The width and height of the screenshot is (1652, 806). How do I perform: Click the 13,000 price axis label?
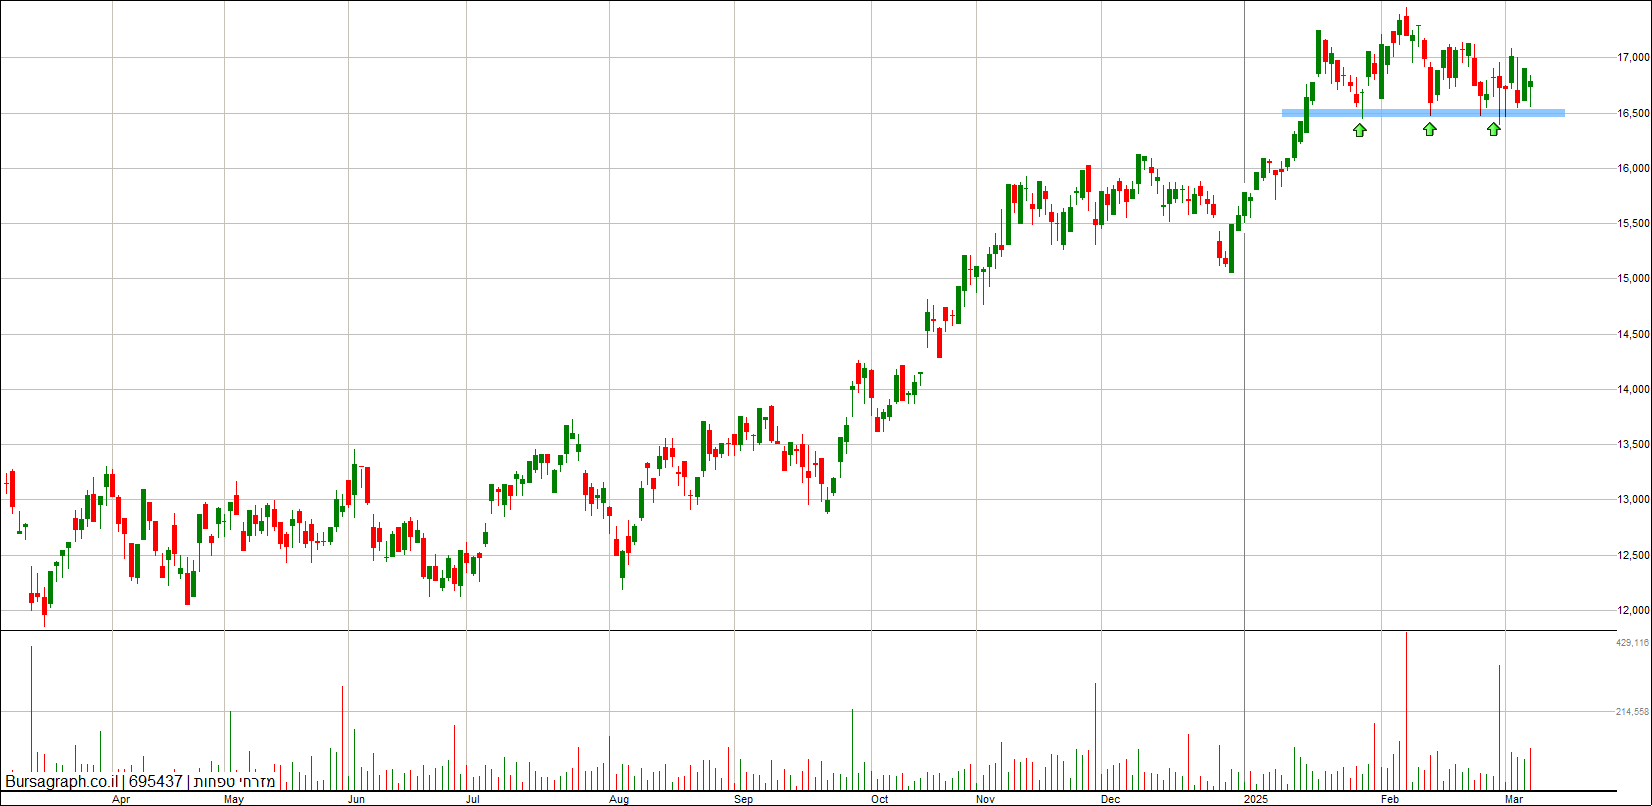pyautogui.click(x=1635, y=499)
